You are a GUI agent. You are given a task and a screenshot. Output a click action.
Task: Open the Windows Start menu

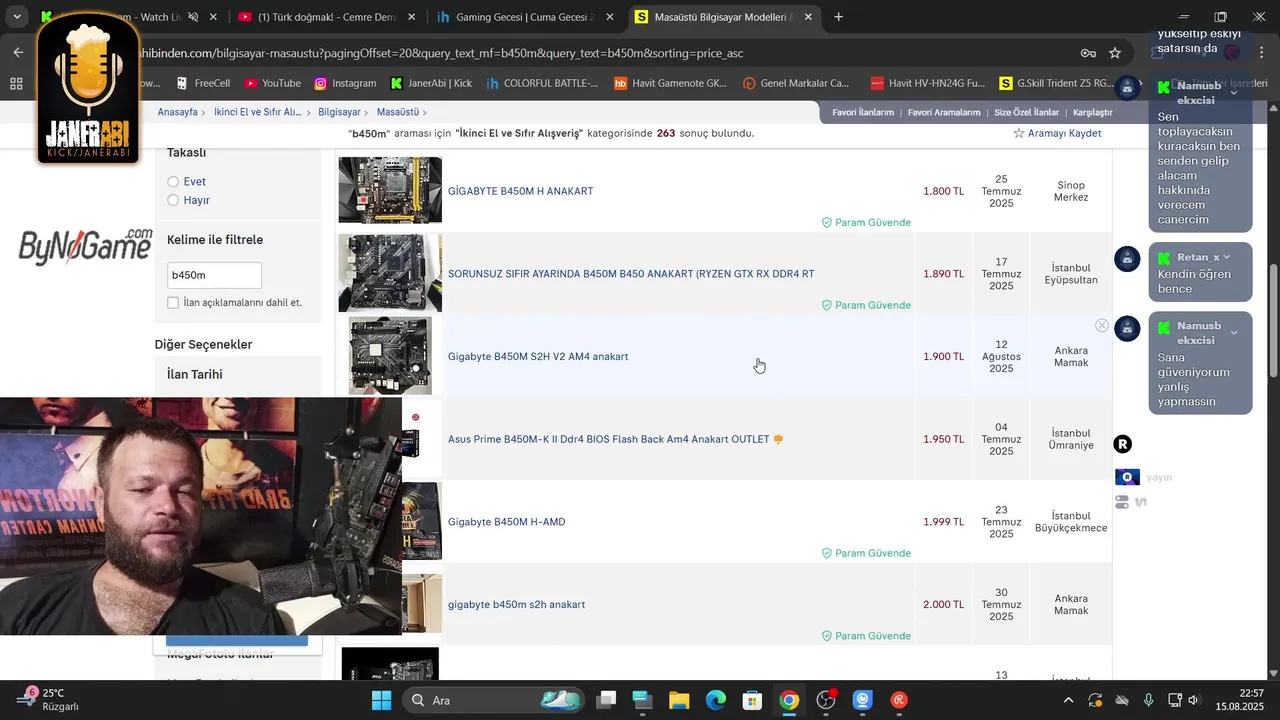[x=381, y=700]
